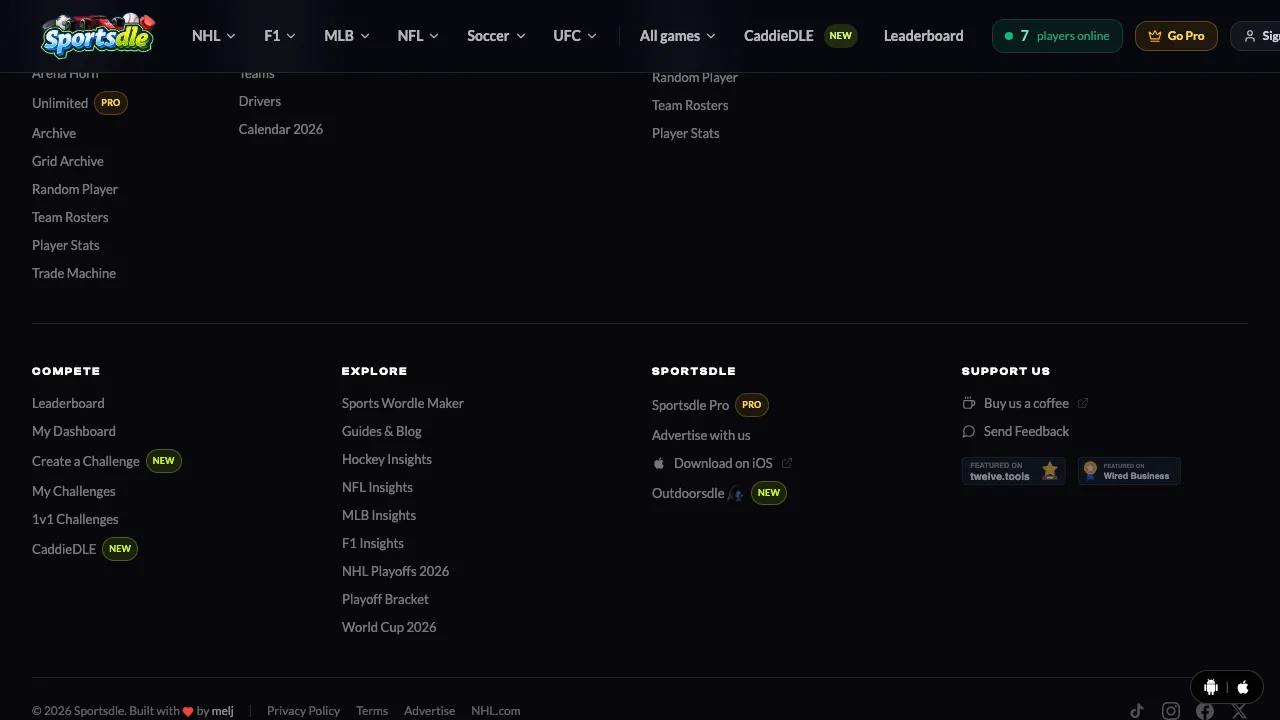Click the Apple app icon
Screen dimensions: 1280x720
tap(1243, 687)
